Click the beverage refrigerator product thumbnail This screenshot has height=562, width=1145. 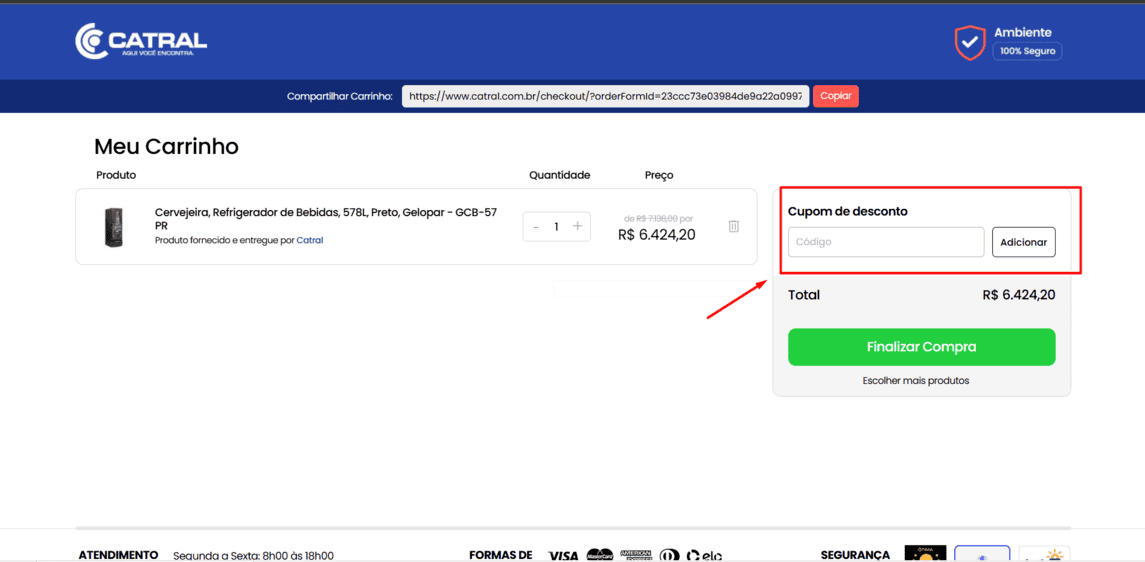(113, 227)
